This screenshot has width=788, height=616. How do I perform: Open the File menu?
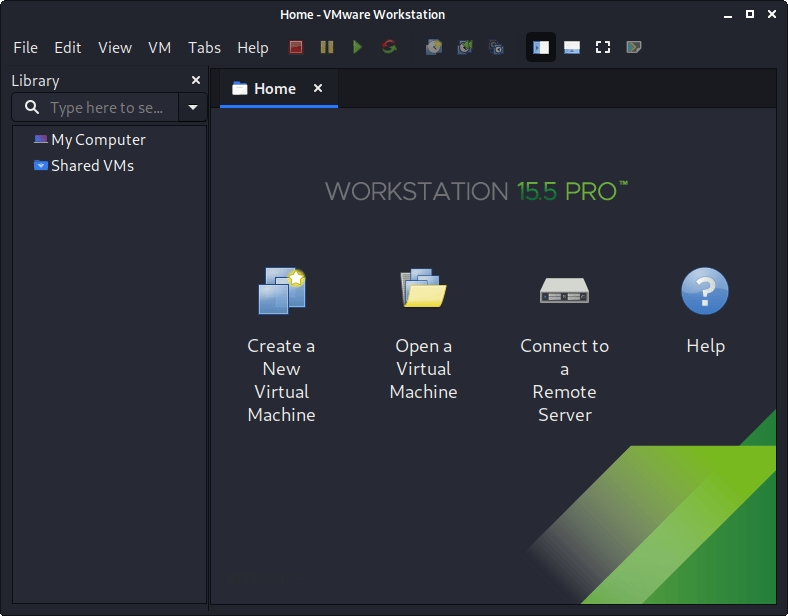[x=25, y=47]
